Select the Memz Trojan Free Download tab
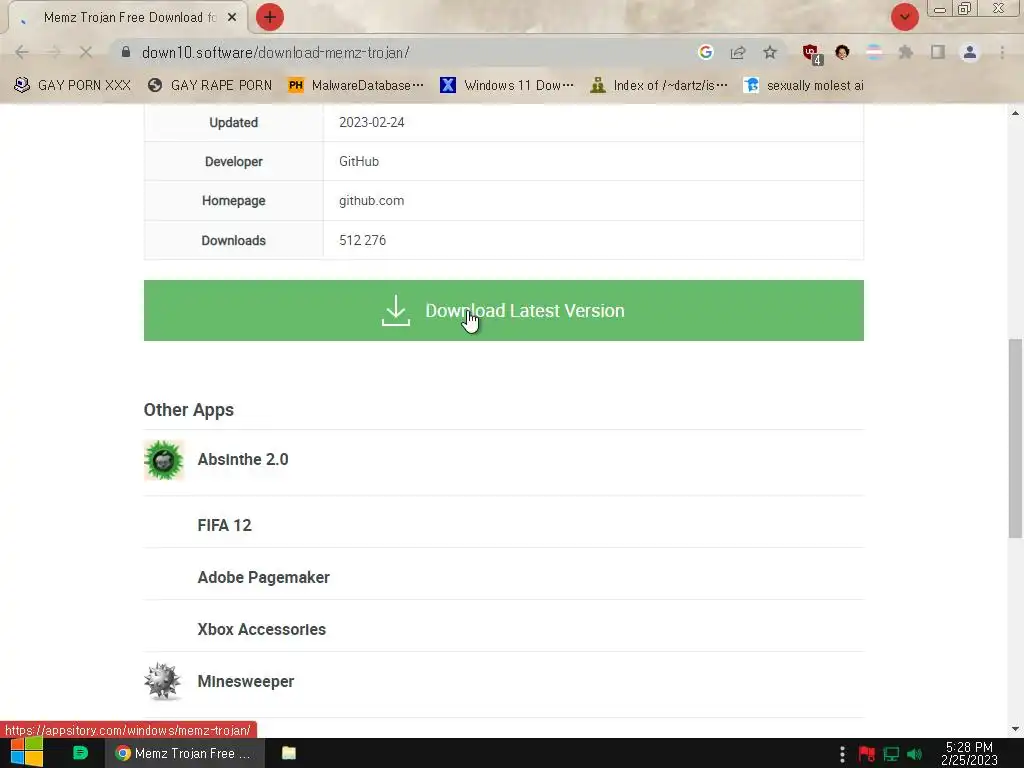This screenshot has width=1024, height=768. click(x=128, y=18)
